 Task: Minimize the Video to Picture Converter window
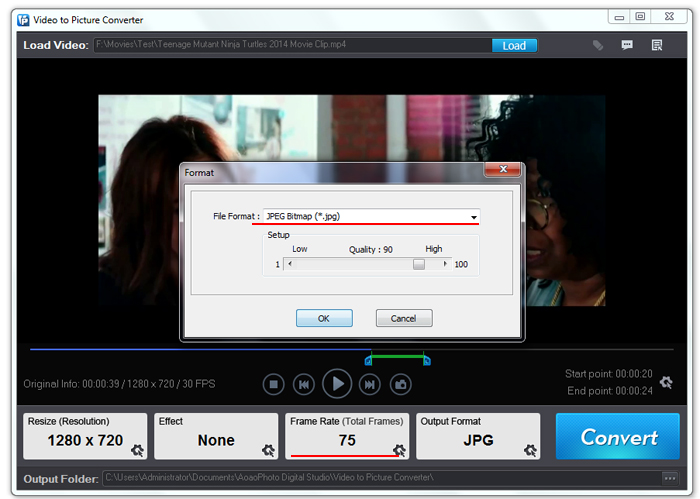619,17
